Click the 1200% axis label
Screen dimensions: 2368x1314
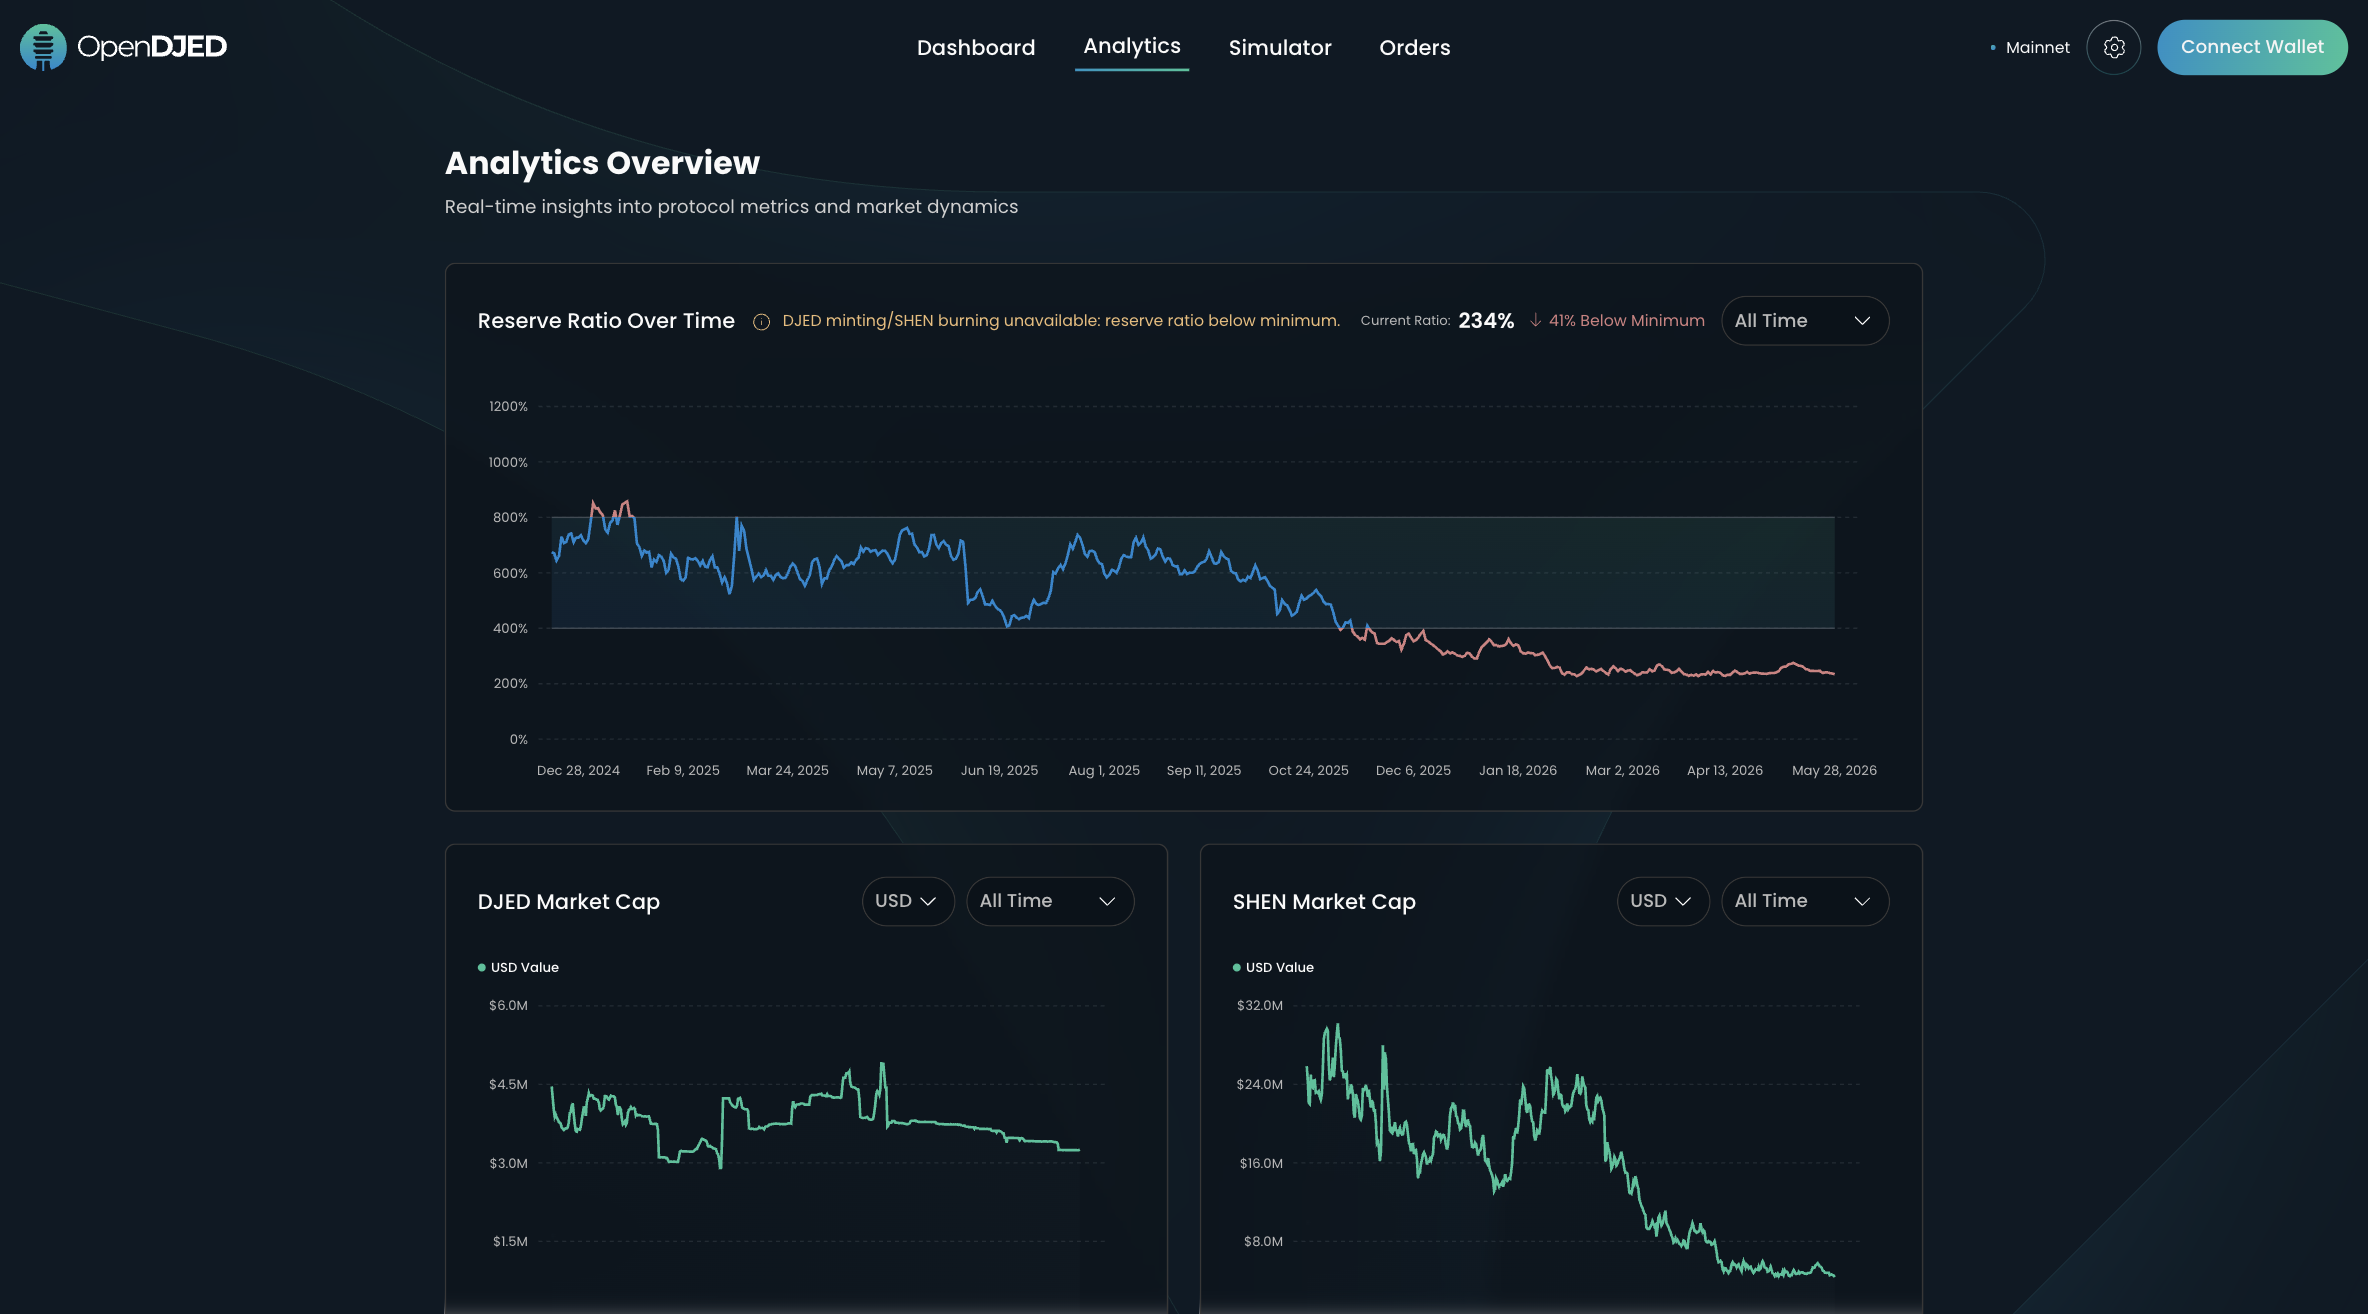[508, 406]
